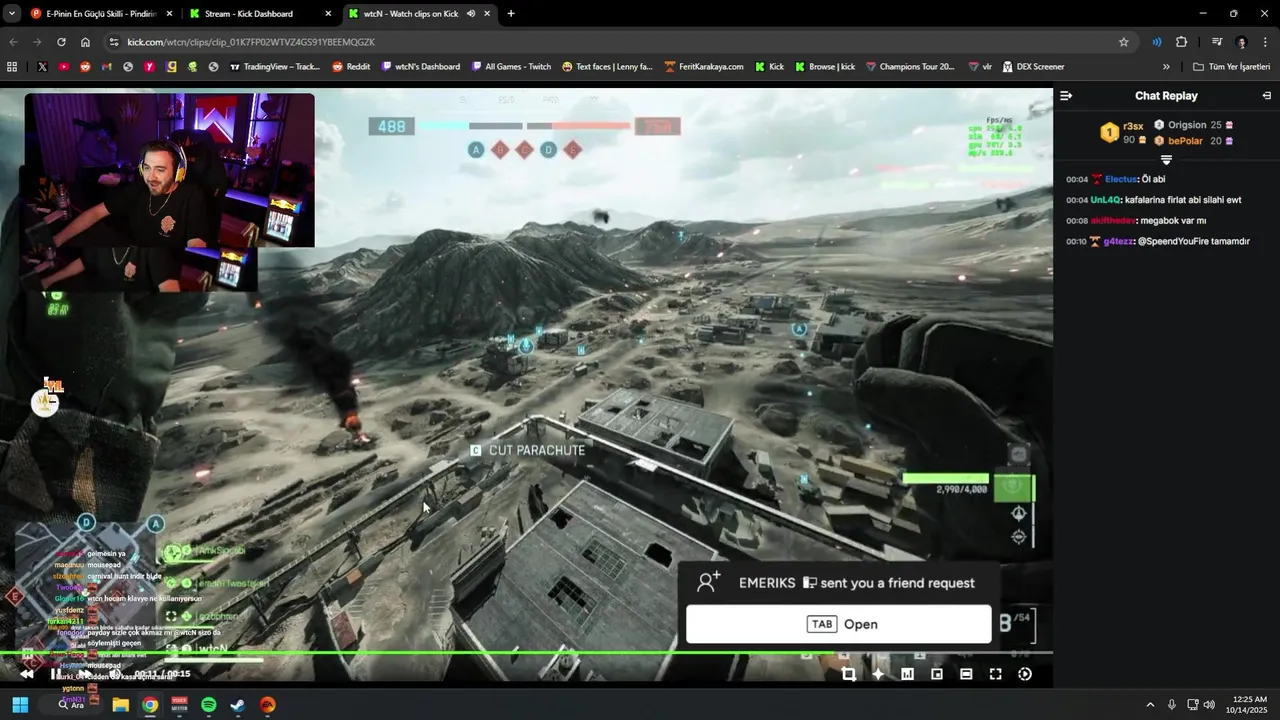The width and height of the screenshot is (1280, 720).
Task: Click the webcam overlay in the video
Action: click(x=169, y=170)
